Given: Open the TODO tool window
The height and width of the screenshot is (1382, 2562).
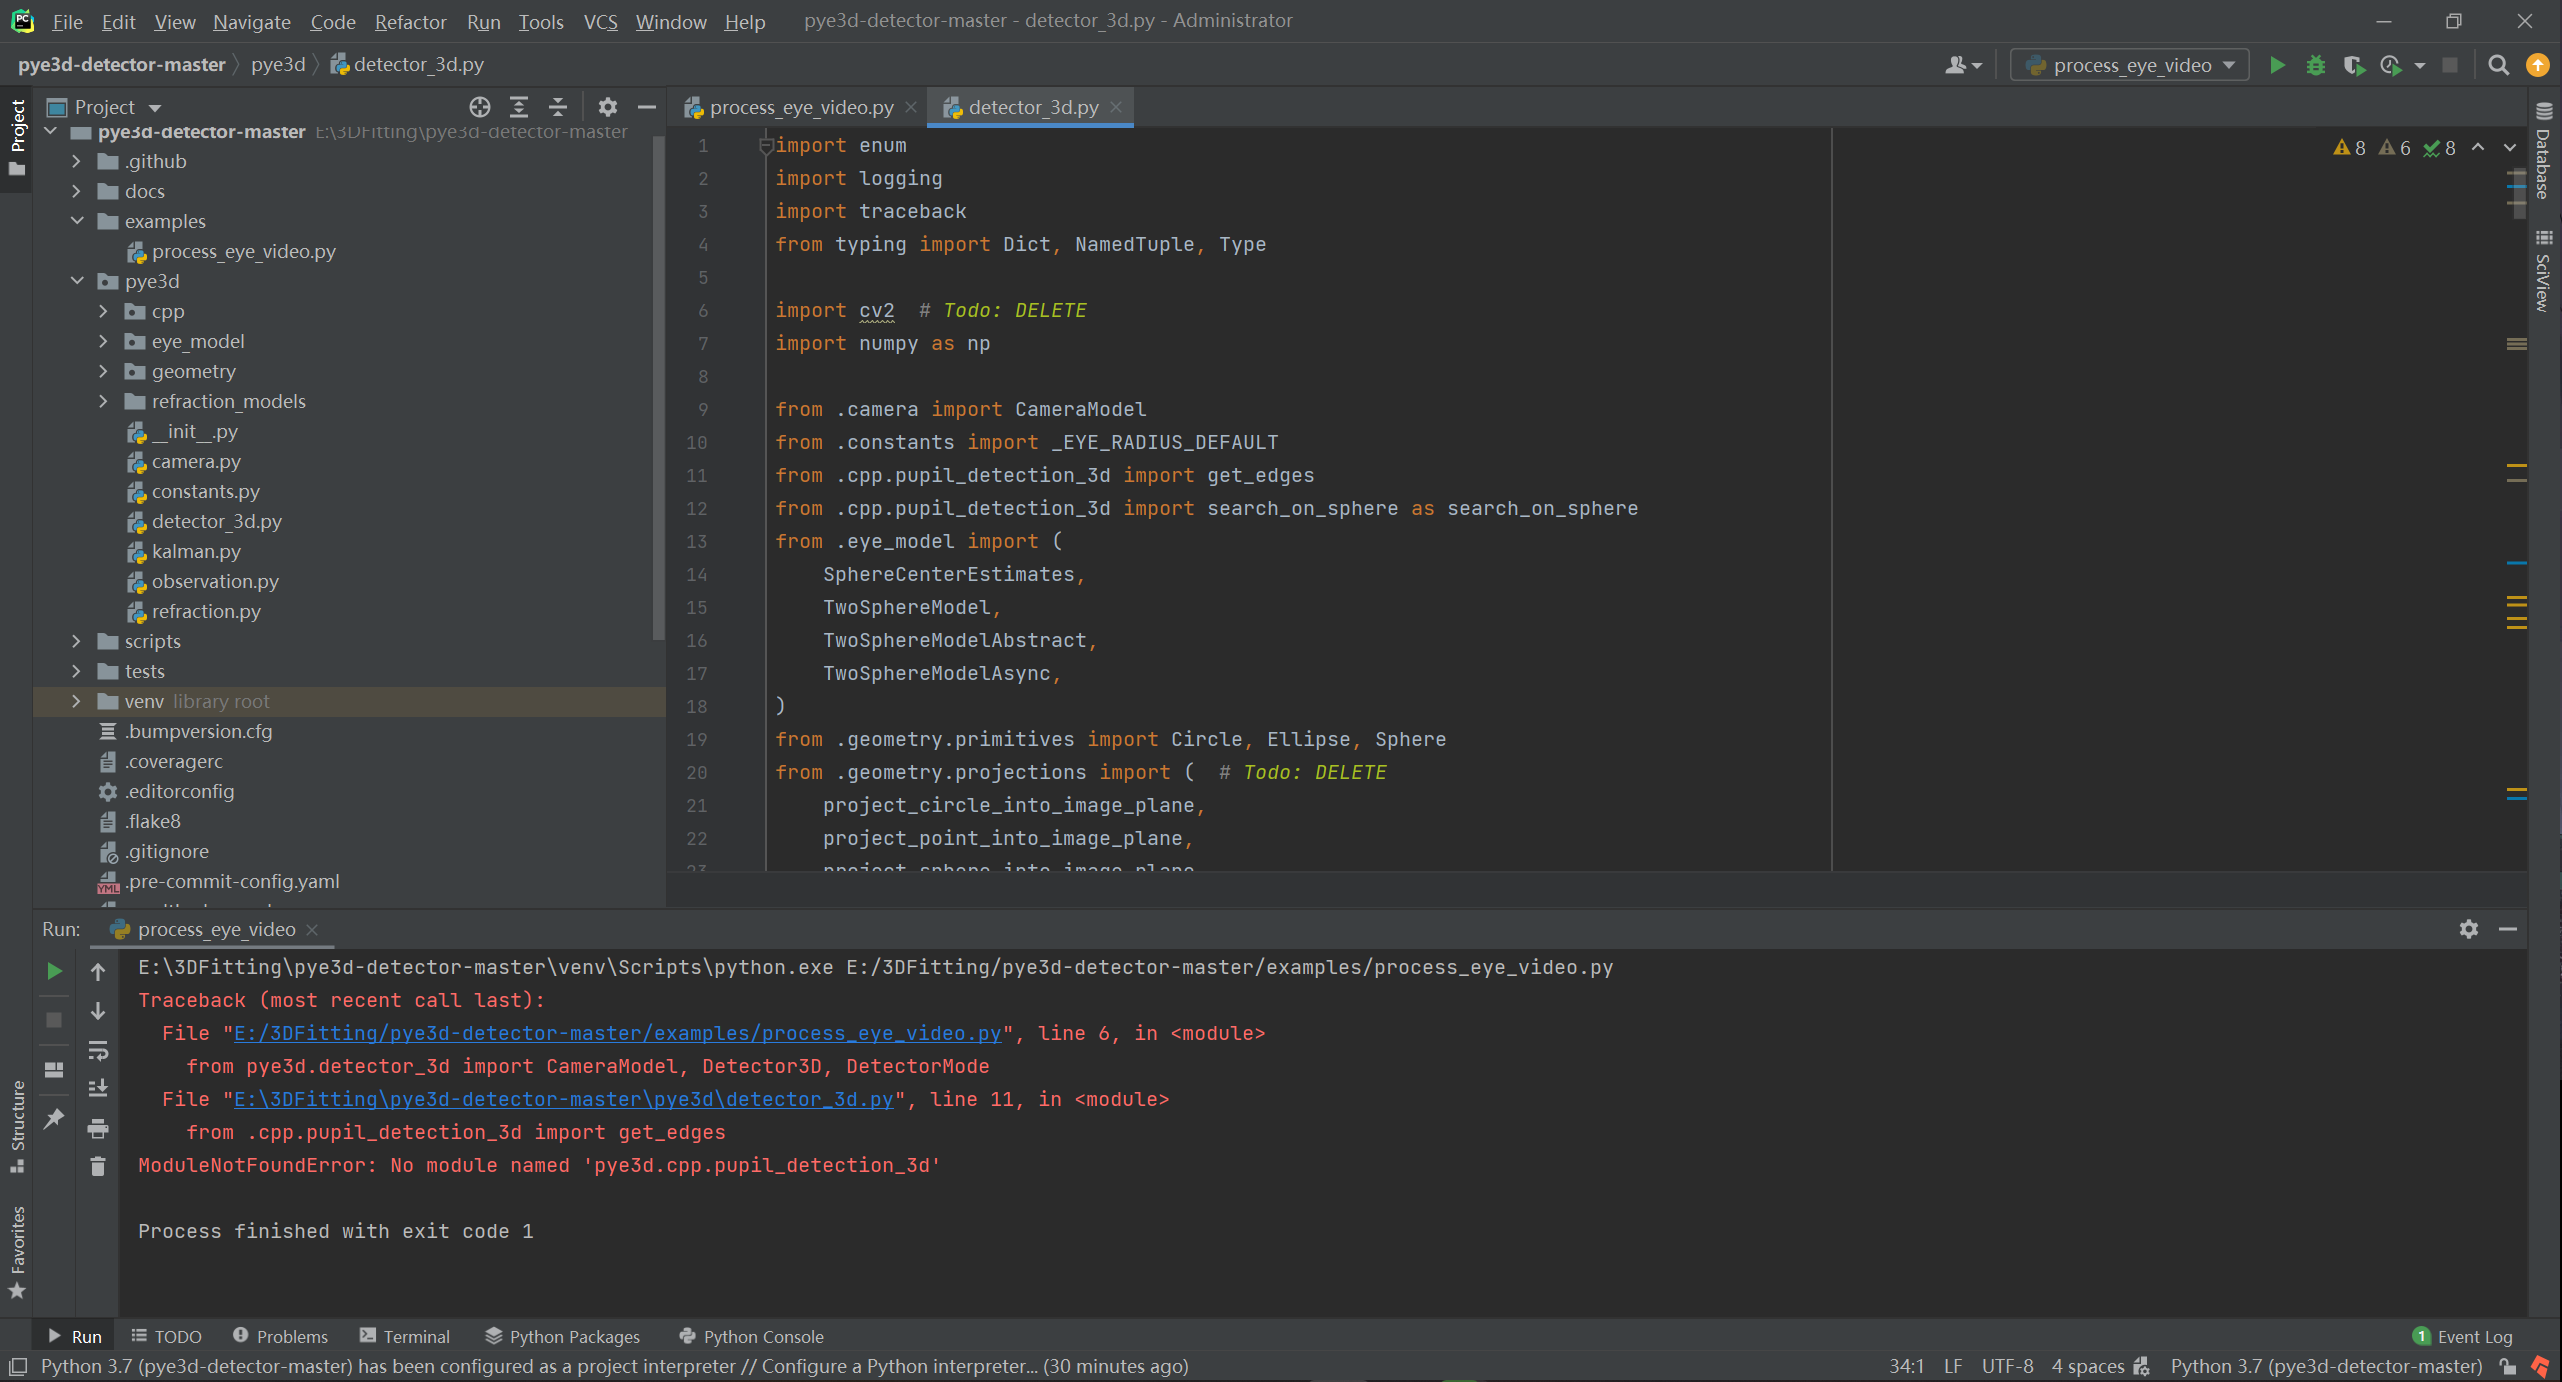Looking at the screenshot, I should 166,1336.
